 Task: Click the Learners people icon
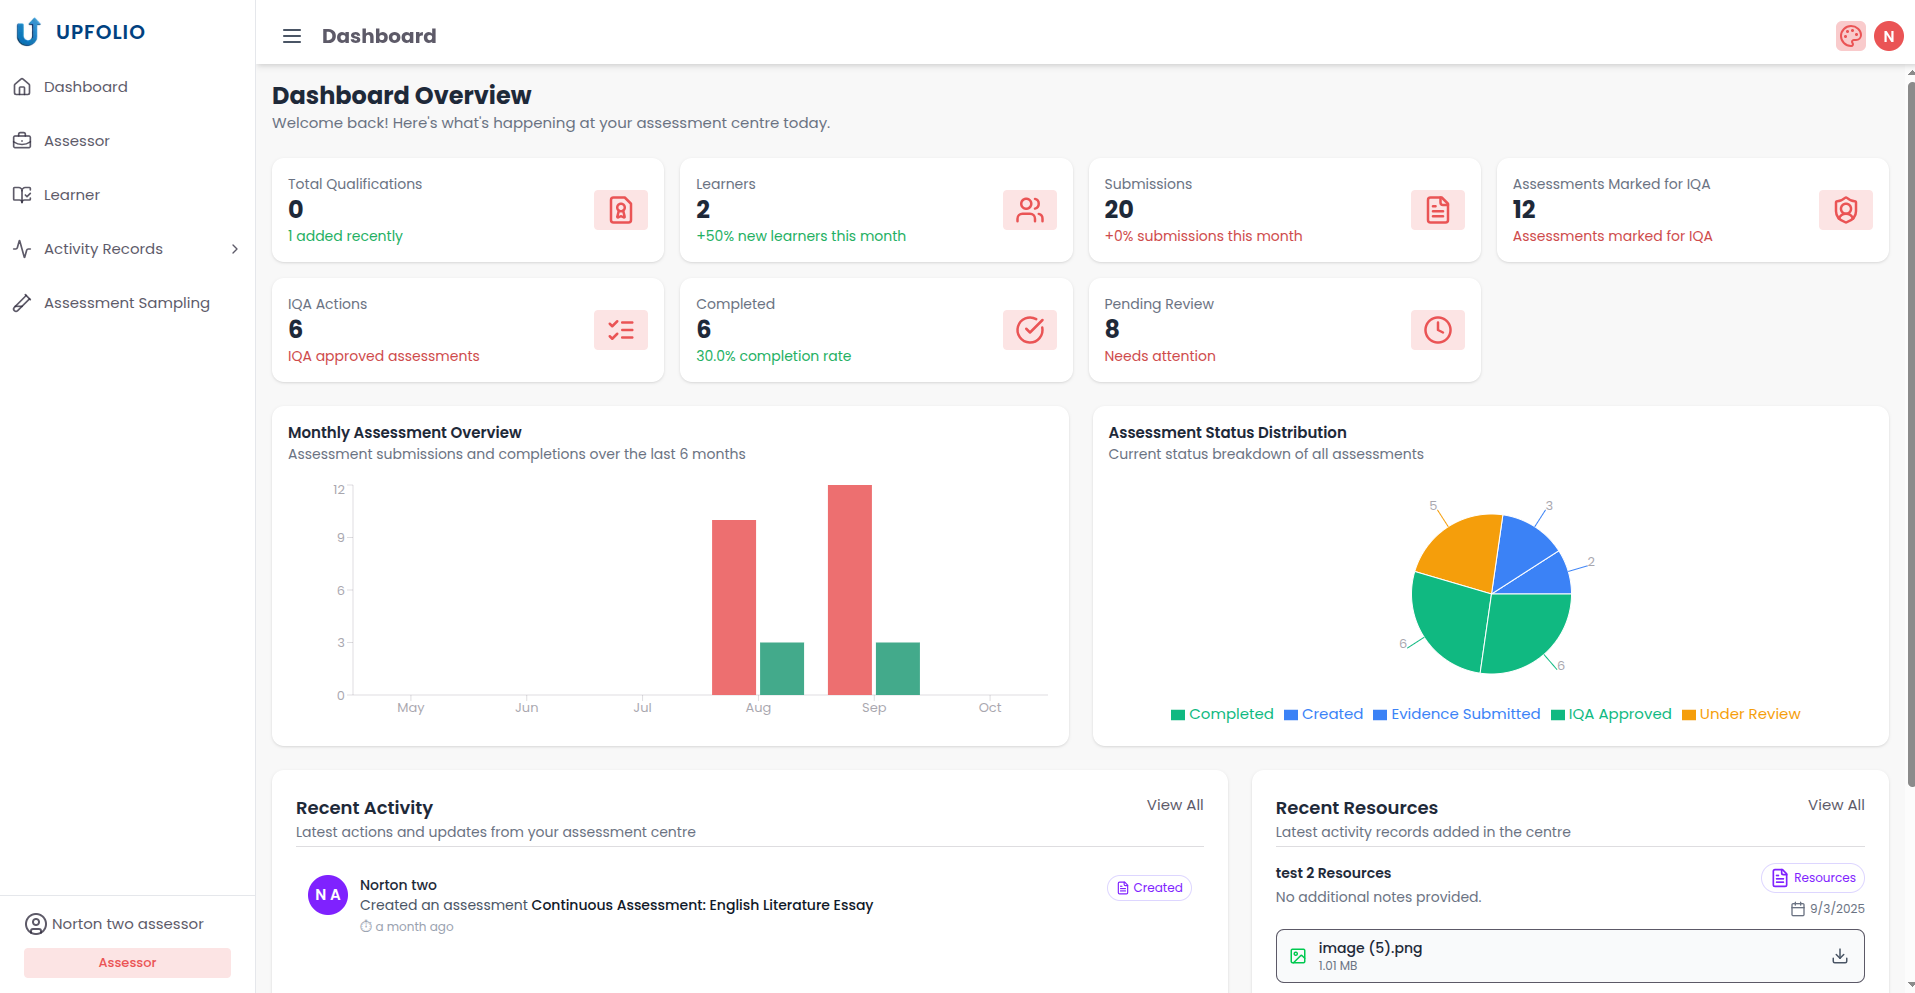[1029, 210]
